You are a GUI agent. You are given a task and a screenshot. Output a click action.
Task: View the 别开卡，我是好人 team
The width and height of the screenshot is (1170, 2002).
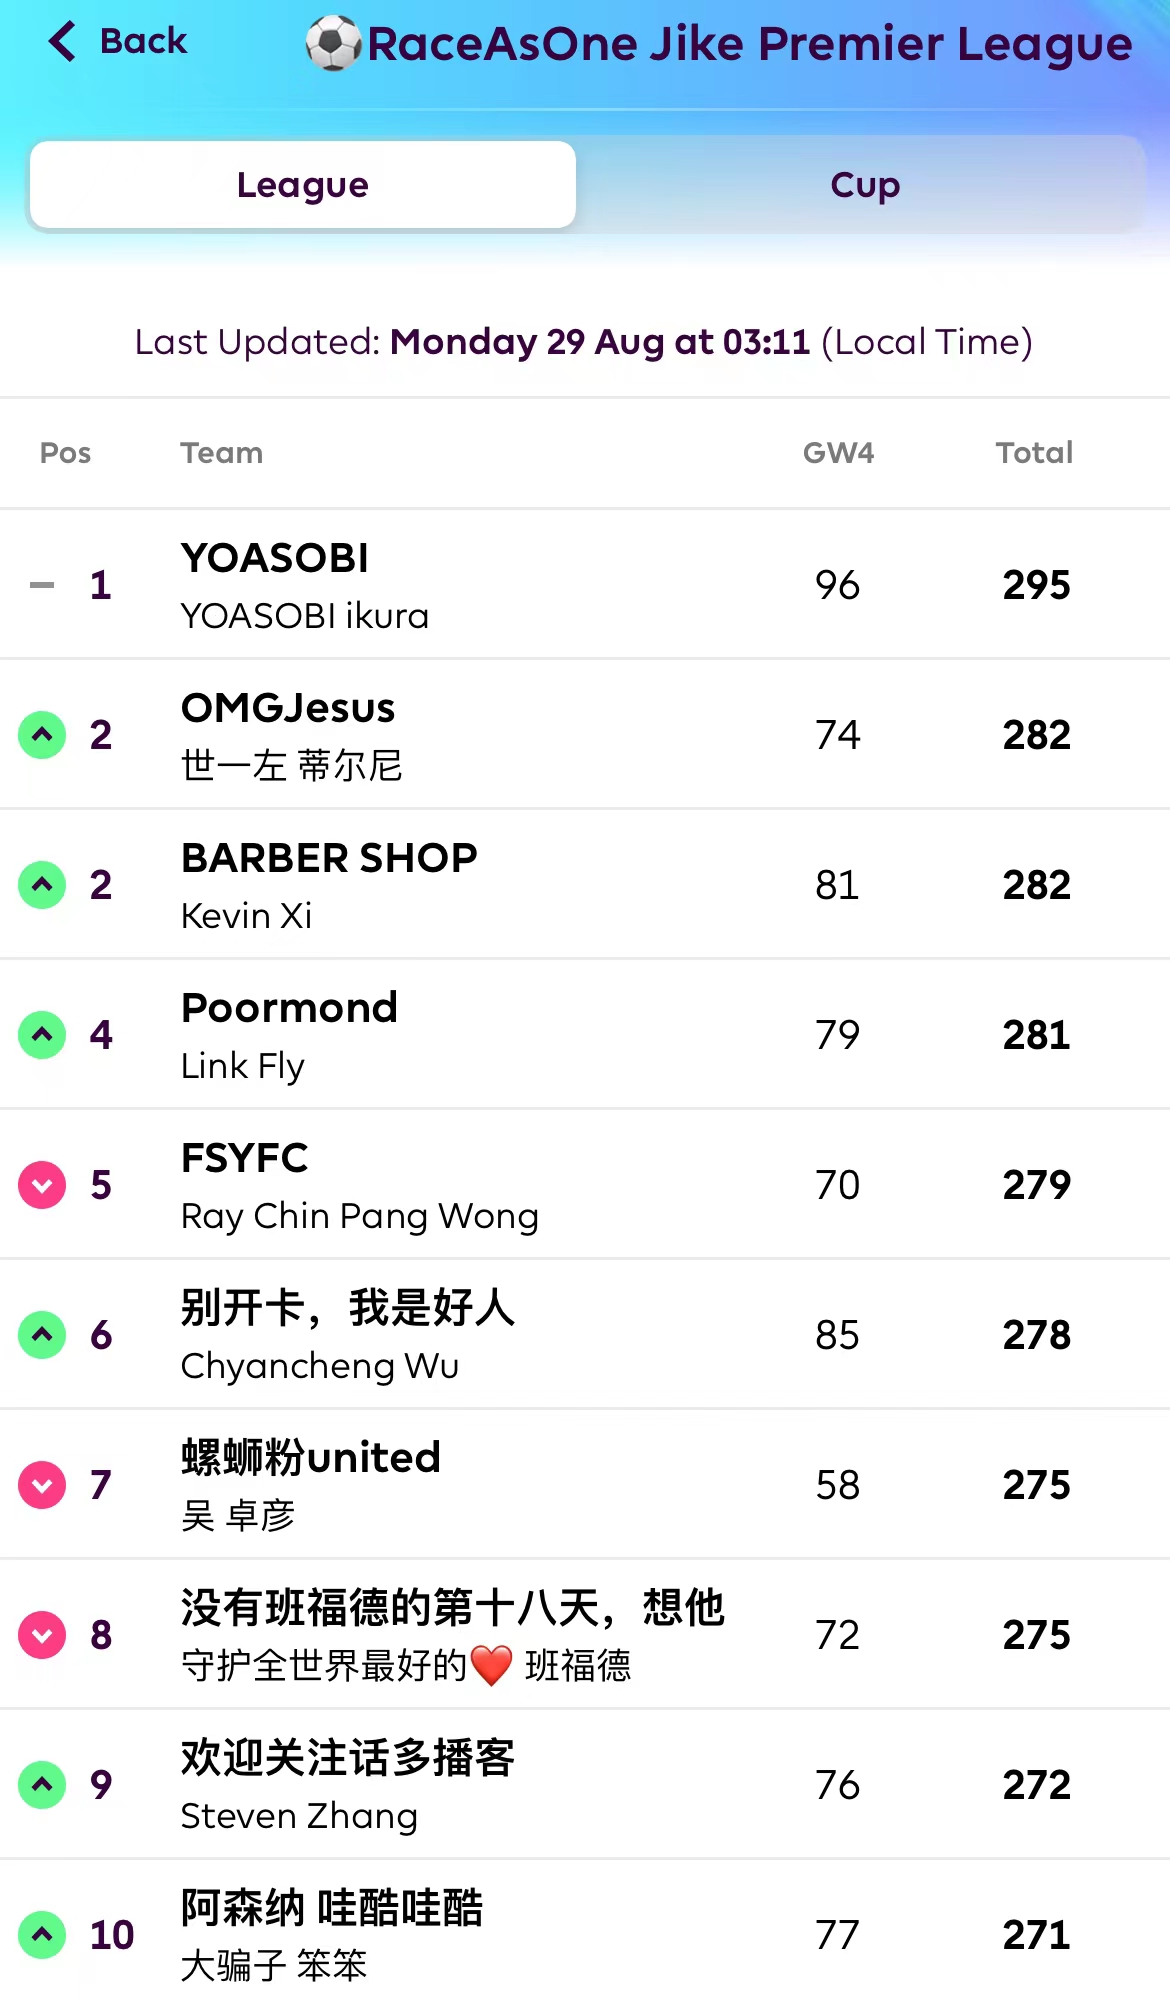pos(347,1308)
